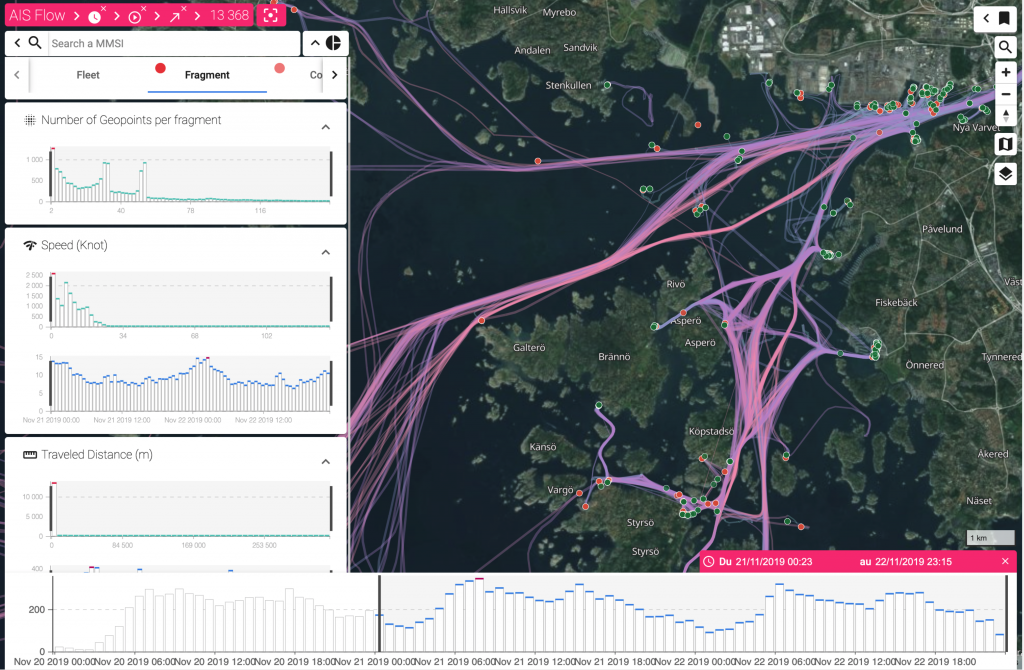The width and height of the screenshot is (1024, 670).
Task: Open the map layers icon
Action: click(1006, 174)
